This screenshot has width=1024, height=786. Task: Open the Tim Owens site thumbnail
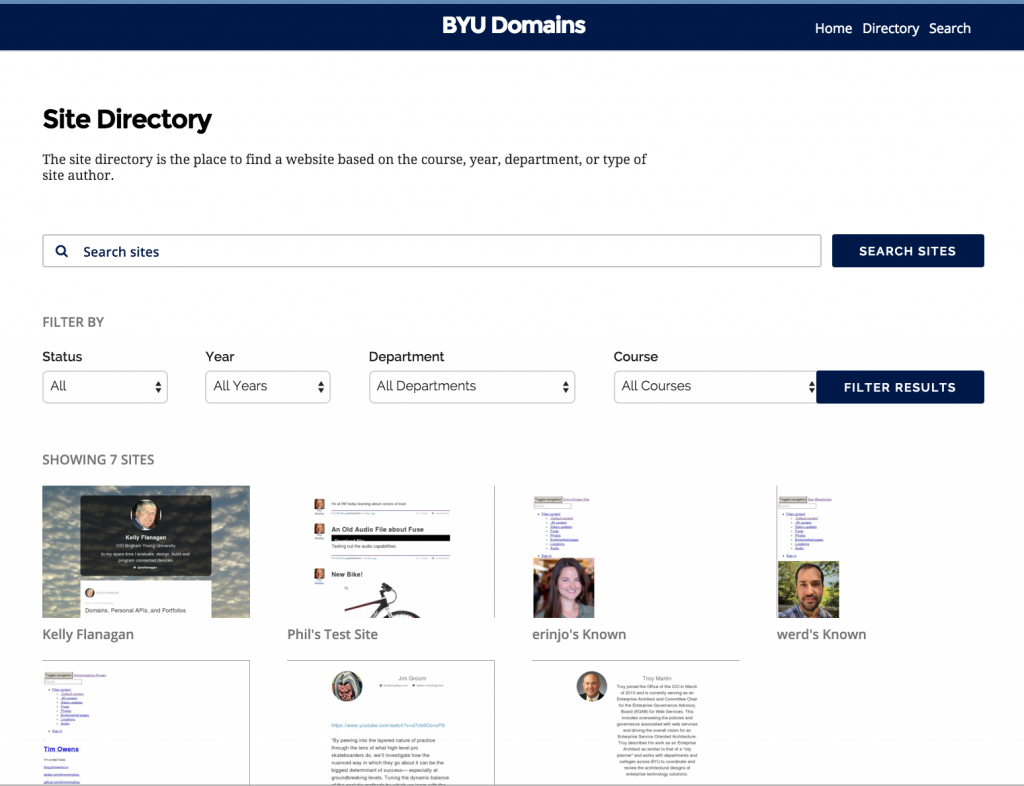[146, 722]
